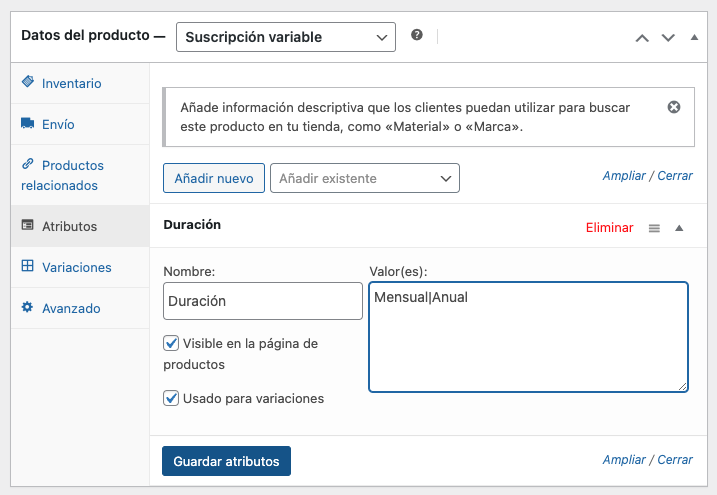Grab the Duración attribute reorder handle icon
The width and height of the screenshot is (717, 495).
(x=654, y=228)
